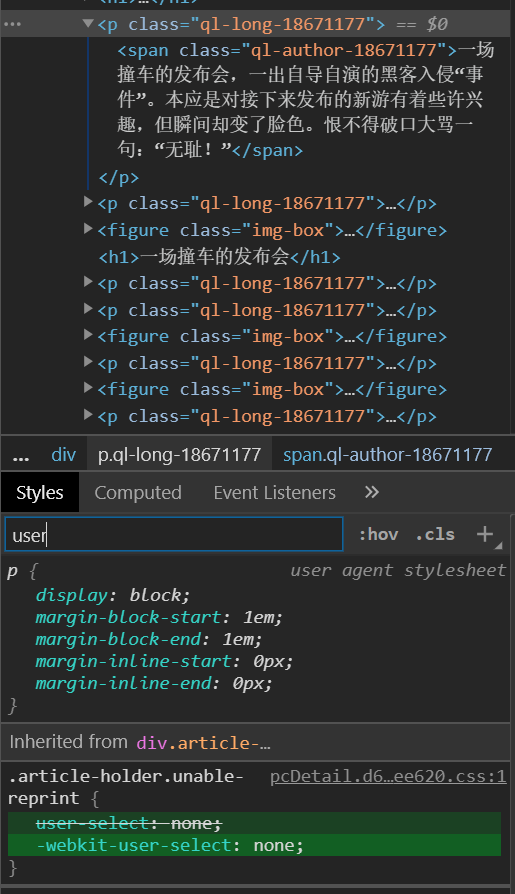The image size is (515, 894).
Task: Click the p selector in user agent rule
Action: (x=13, y=572)
